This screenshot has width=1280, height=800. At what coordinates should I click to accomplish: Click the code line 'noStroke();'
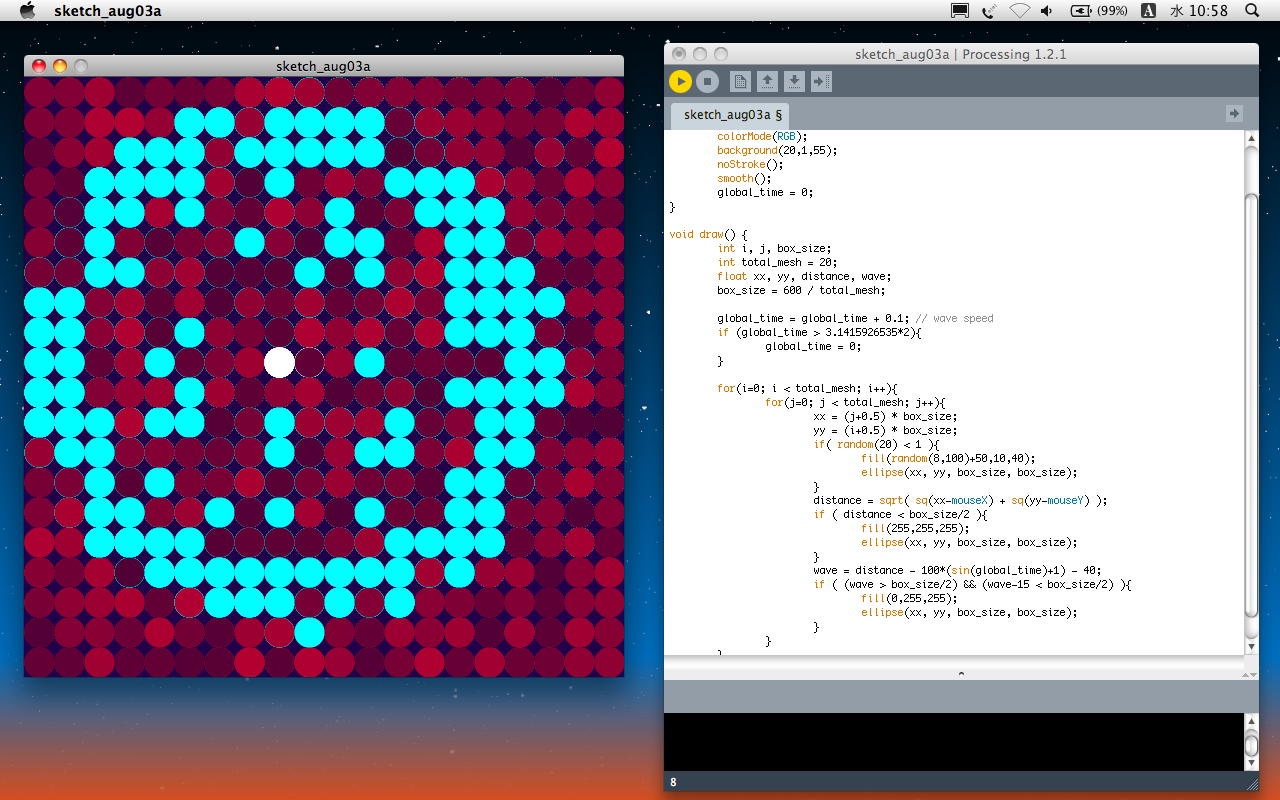[x=750, y=164]
